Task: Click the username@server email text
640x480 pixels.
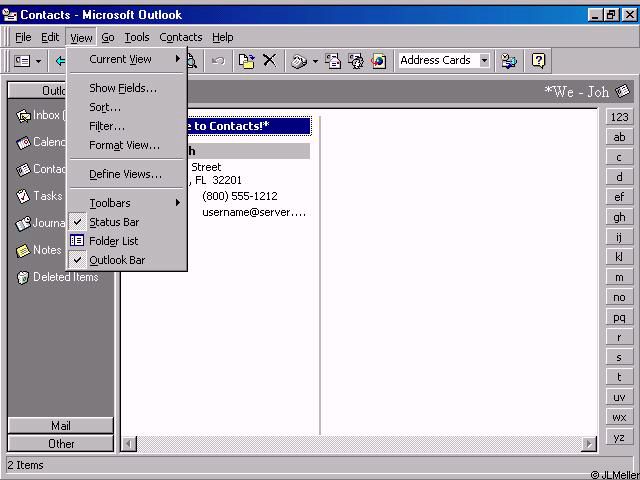Action: [254, 213]
